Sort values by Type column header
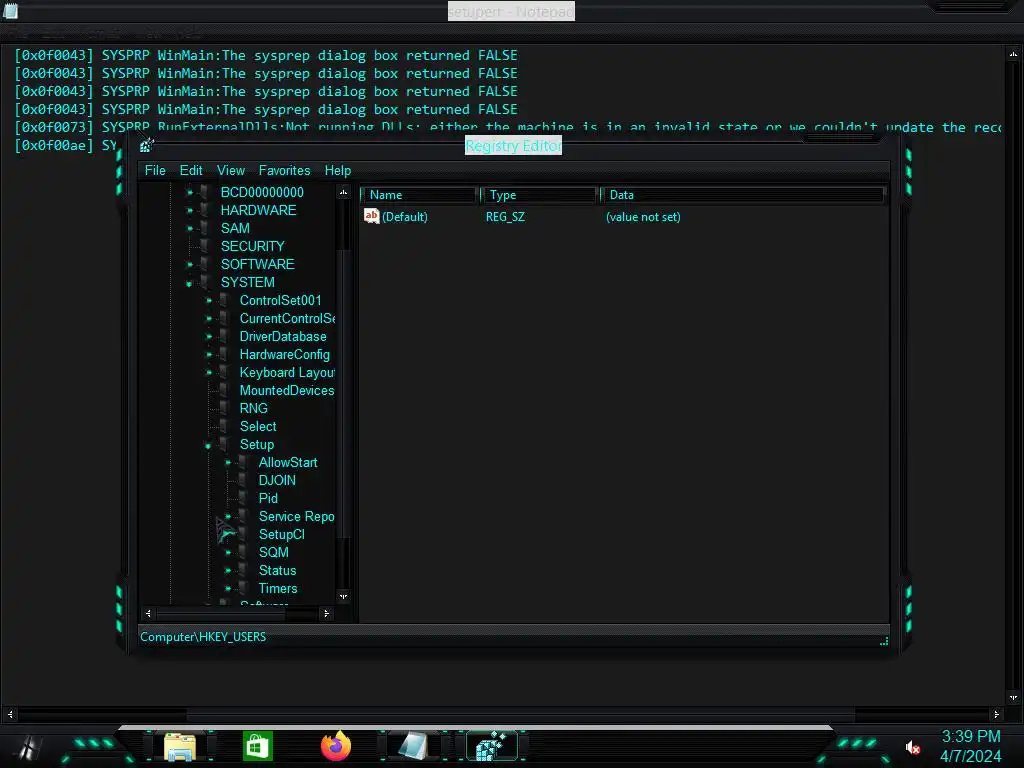1024x768 pixels. tap(539, 195)
